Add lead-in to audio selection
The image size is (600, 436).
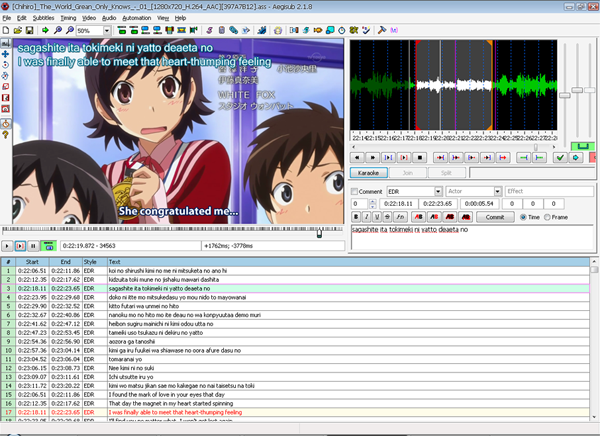pos(523,157)
